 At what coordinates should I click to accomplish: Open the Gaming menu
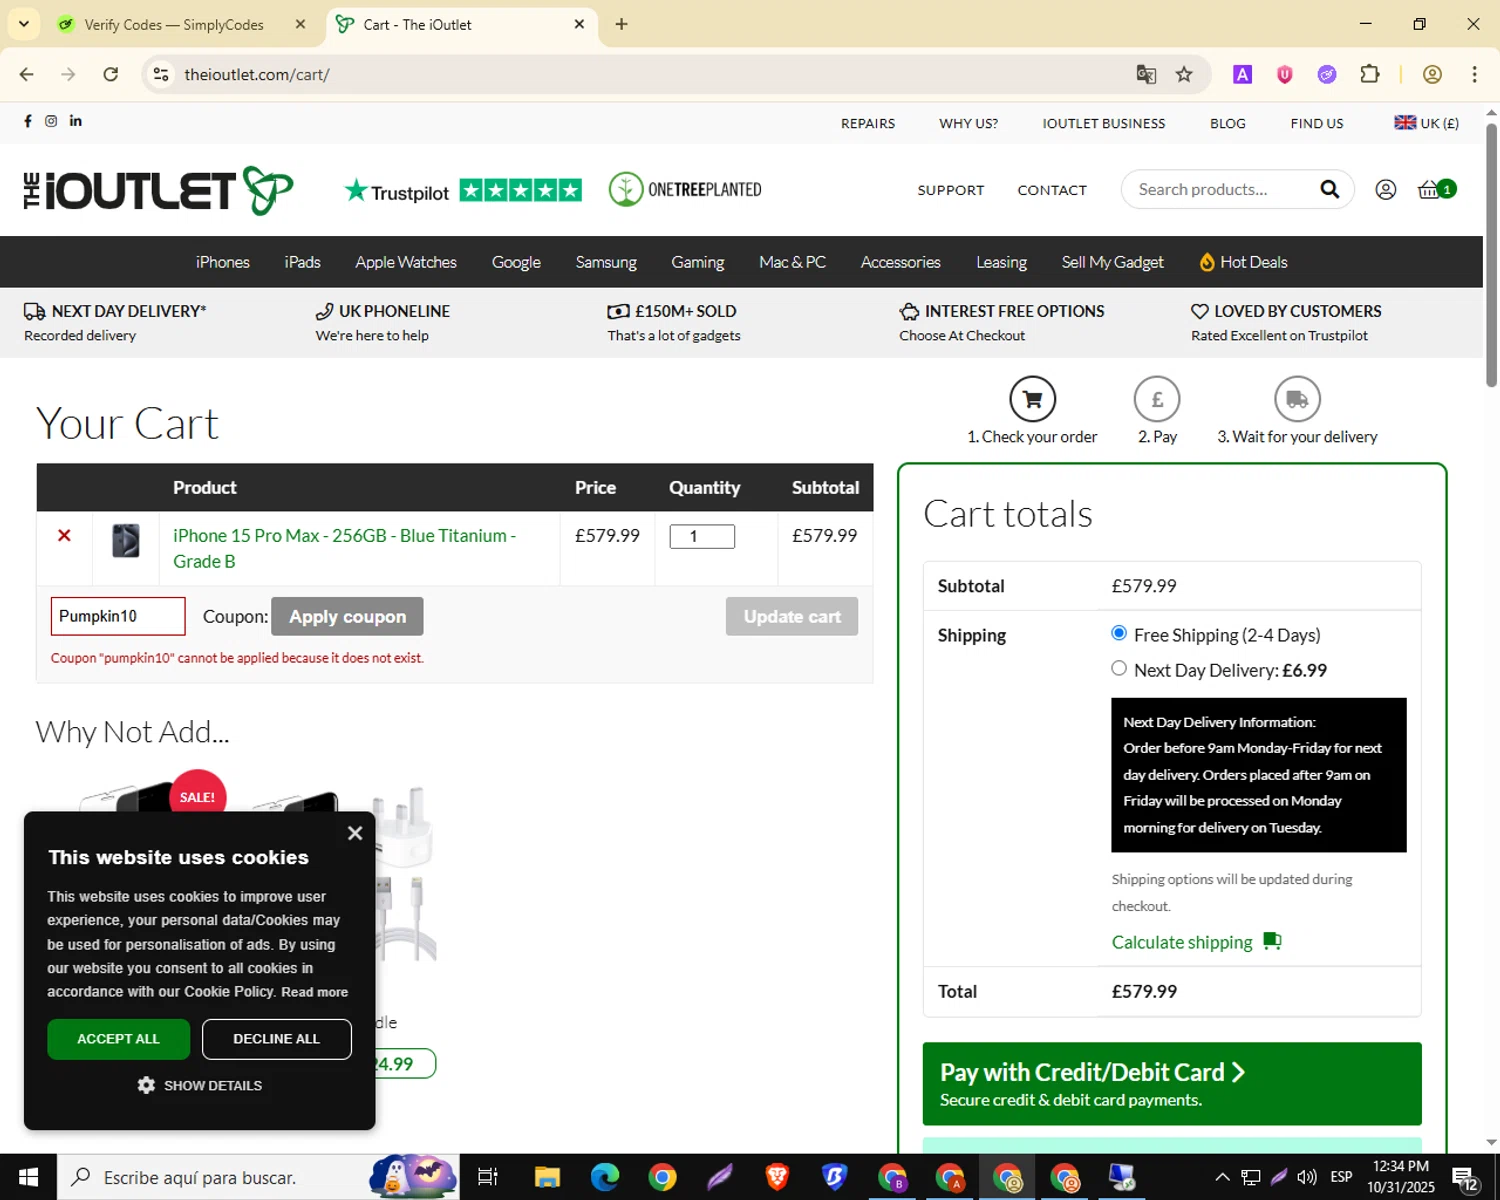click(x=698, y=262)
